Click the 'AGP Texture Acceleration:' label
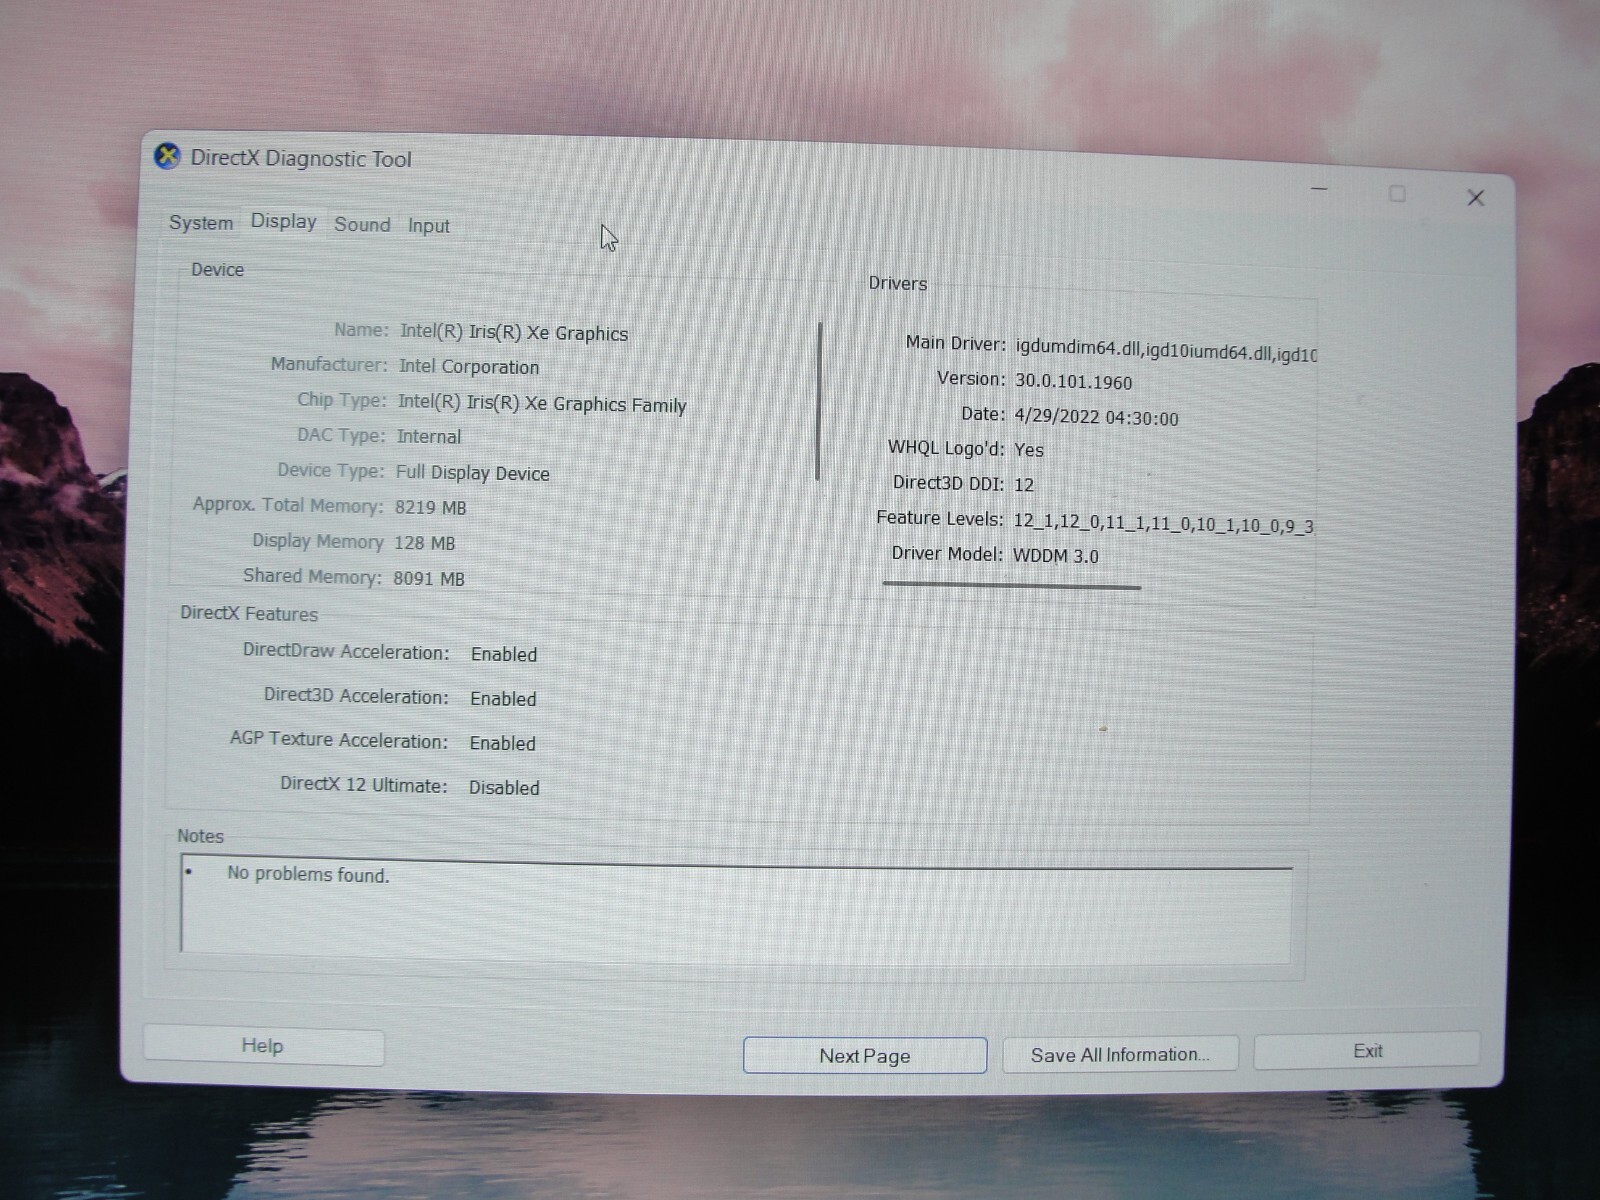Viewport: 1600px width, 1200px height. [339, 740]
